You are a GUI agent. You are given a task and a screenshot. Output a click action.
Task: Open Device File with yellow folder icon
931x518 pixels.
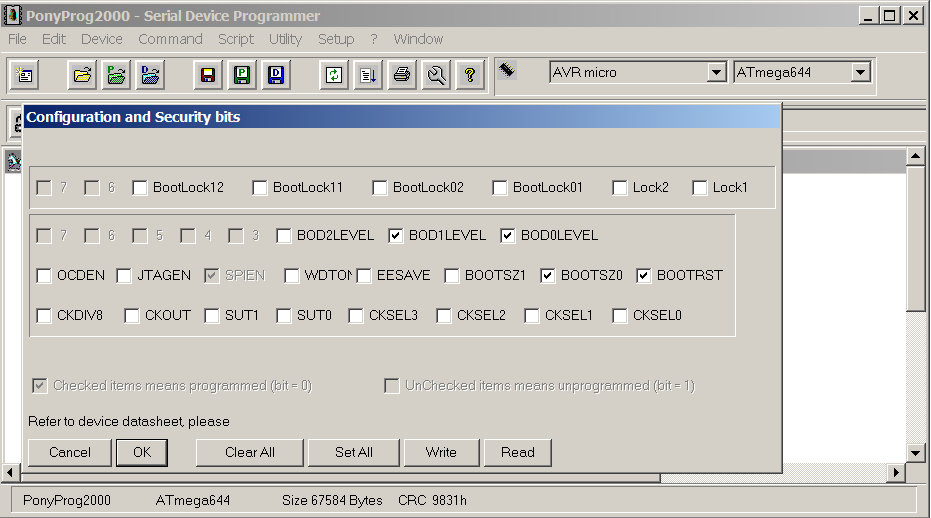point(82,75)
